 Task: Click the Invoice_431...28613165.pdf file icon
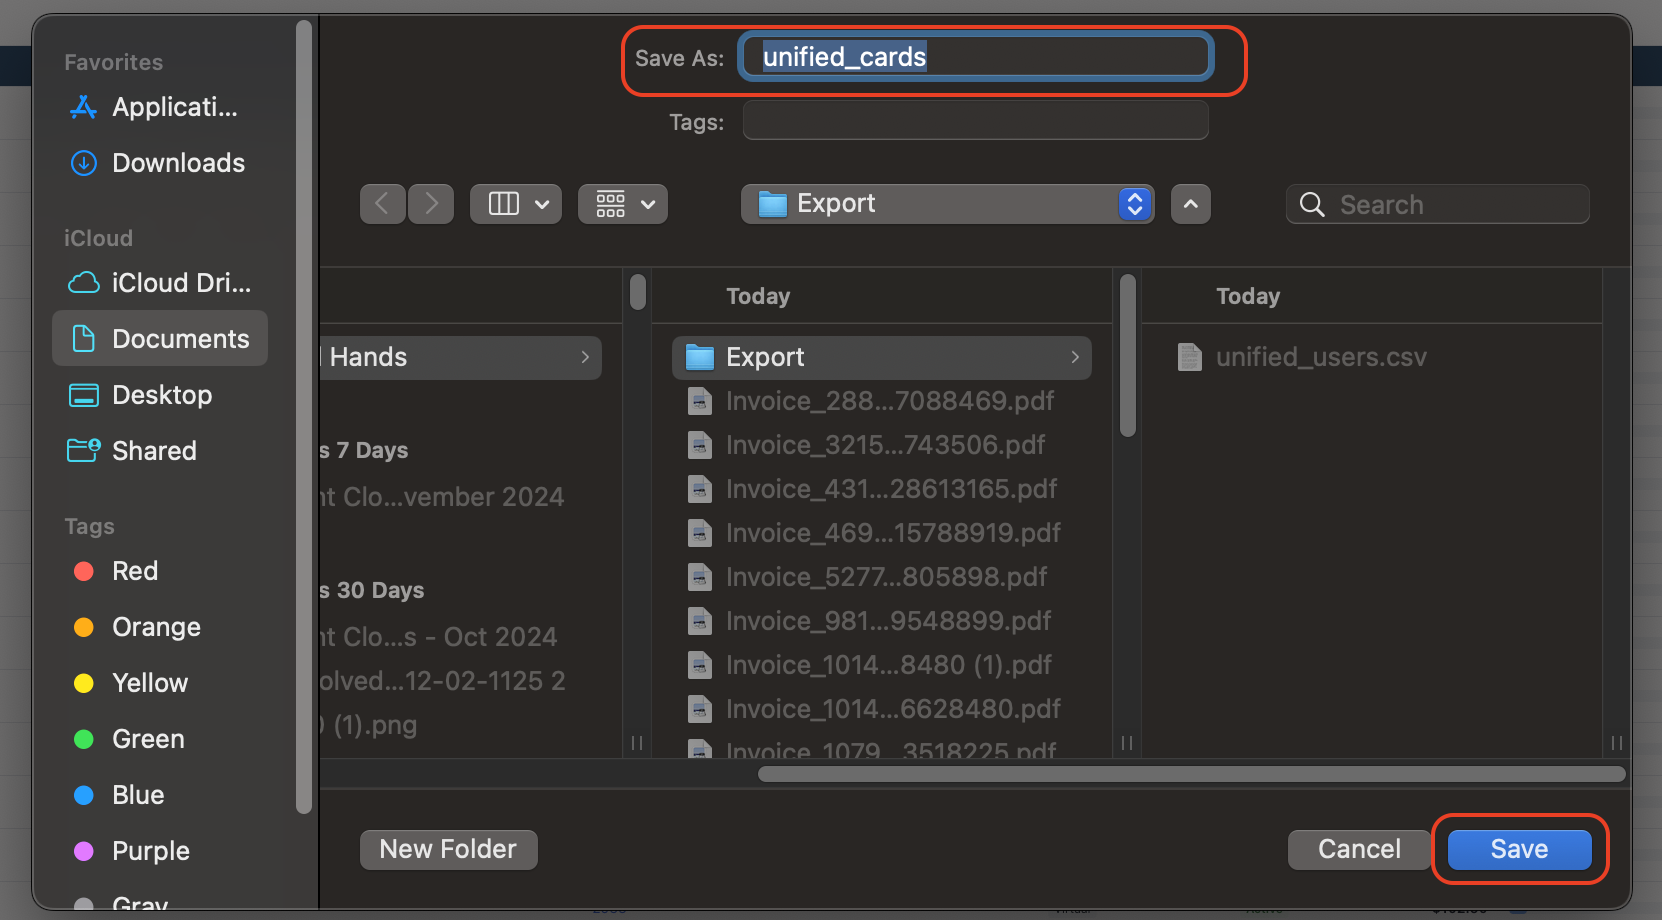click(x=700, y=489)
